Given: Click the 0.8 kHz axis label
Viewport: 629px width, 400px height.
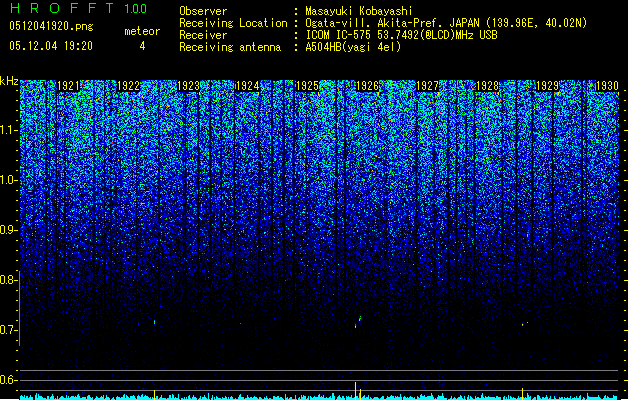Looking at the screenshot, I should (8, 280).
